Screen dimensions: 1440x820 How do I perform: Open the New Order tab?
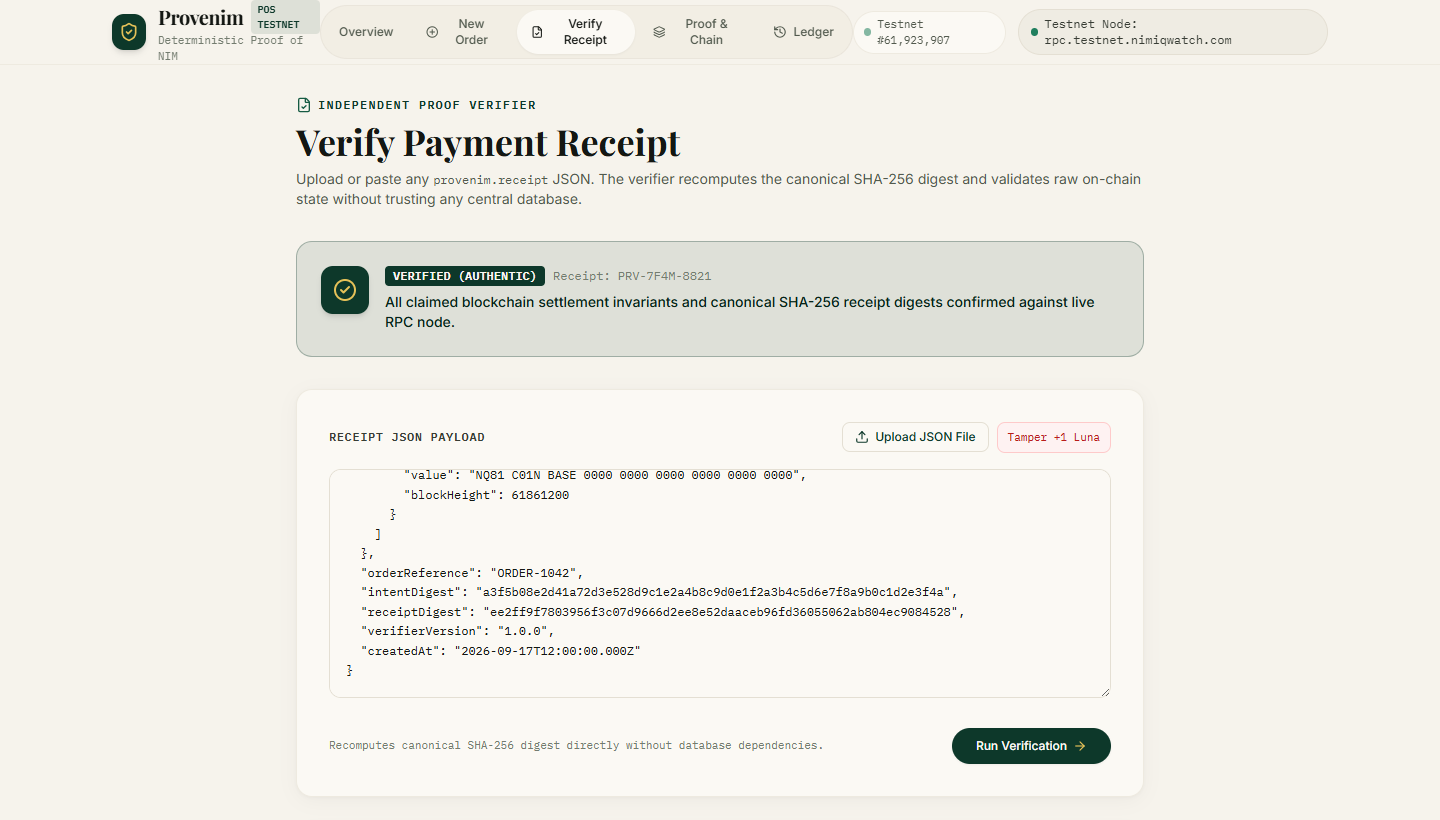pos(458,32)
